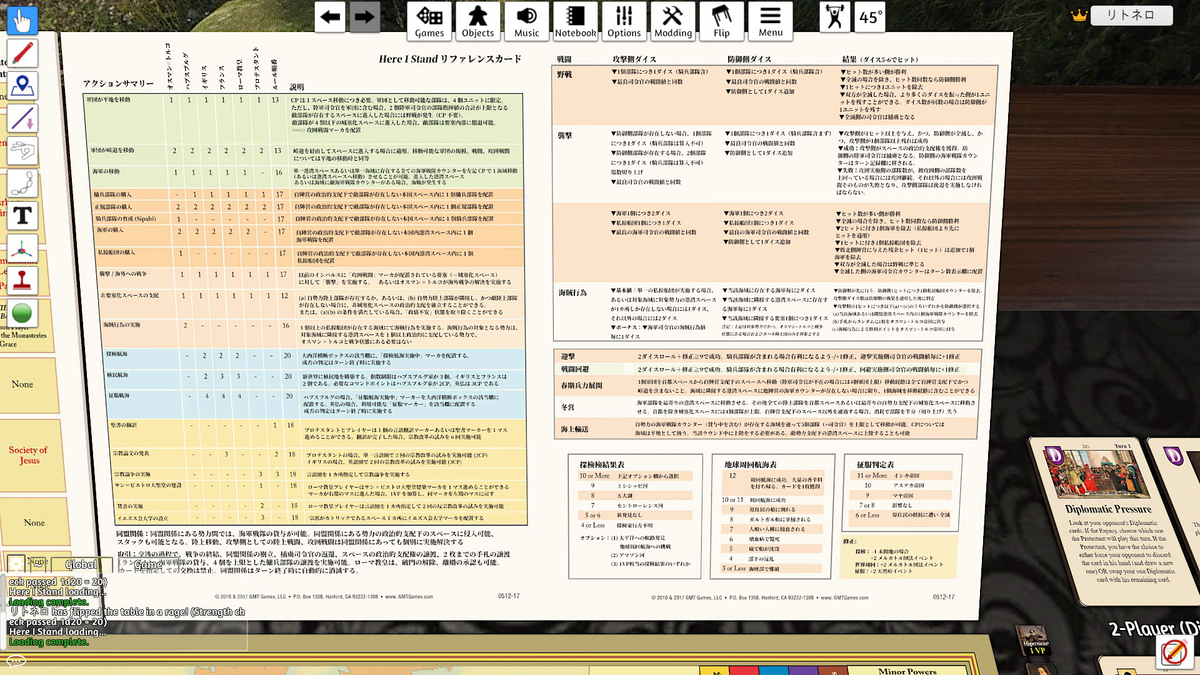1200x675 pixels.
Task: Open the Games menu
Action: (430, 21)
